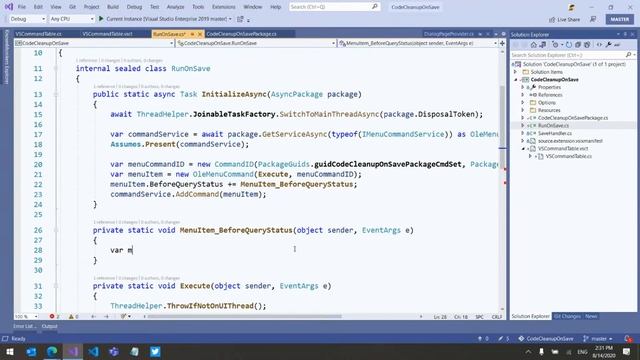Collapse the CodeCleanupOnSave project node
Viewport: 640px width, 360px height.
516,80
